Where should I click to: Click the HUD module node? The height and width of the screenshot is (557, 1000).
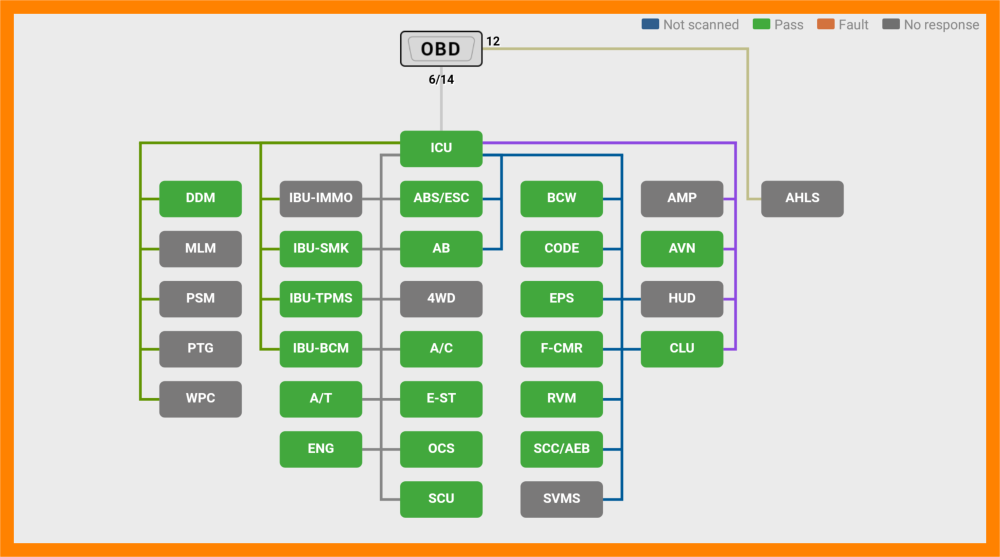pyautogui.click(x=682, y=299)
